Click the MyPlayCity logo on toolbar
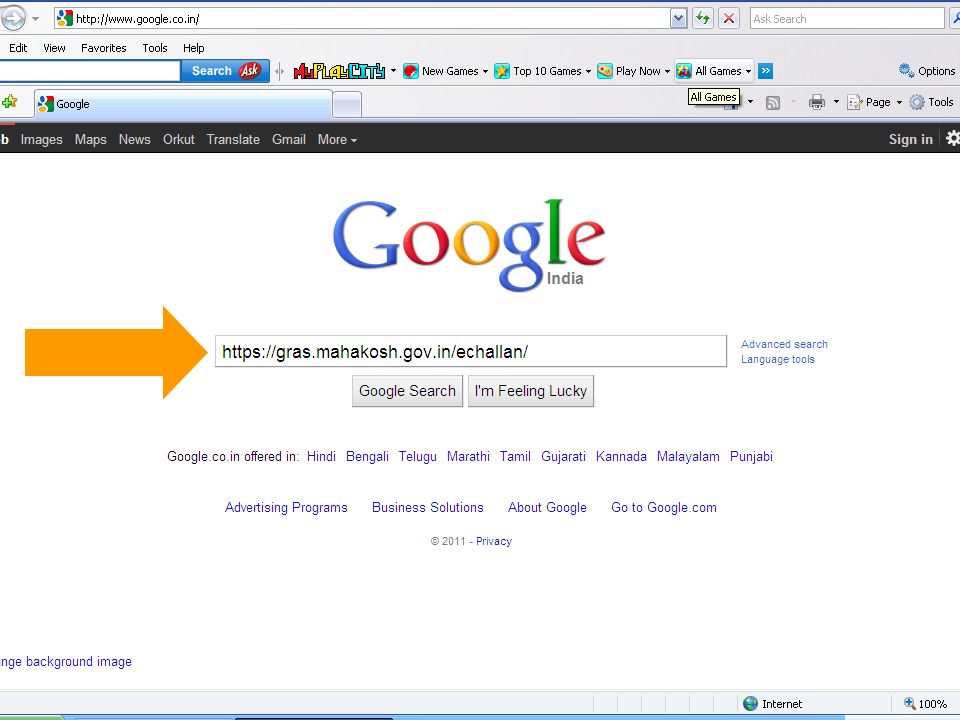Viewport: 960px width, 720px height. click(x=339, y=71)
